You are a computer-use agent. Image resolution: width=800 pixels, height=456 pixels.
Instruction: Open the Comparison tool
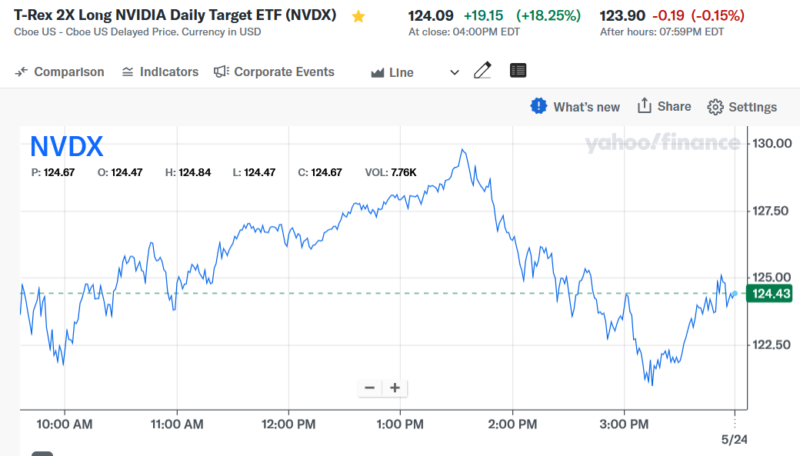59,72
